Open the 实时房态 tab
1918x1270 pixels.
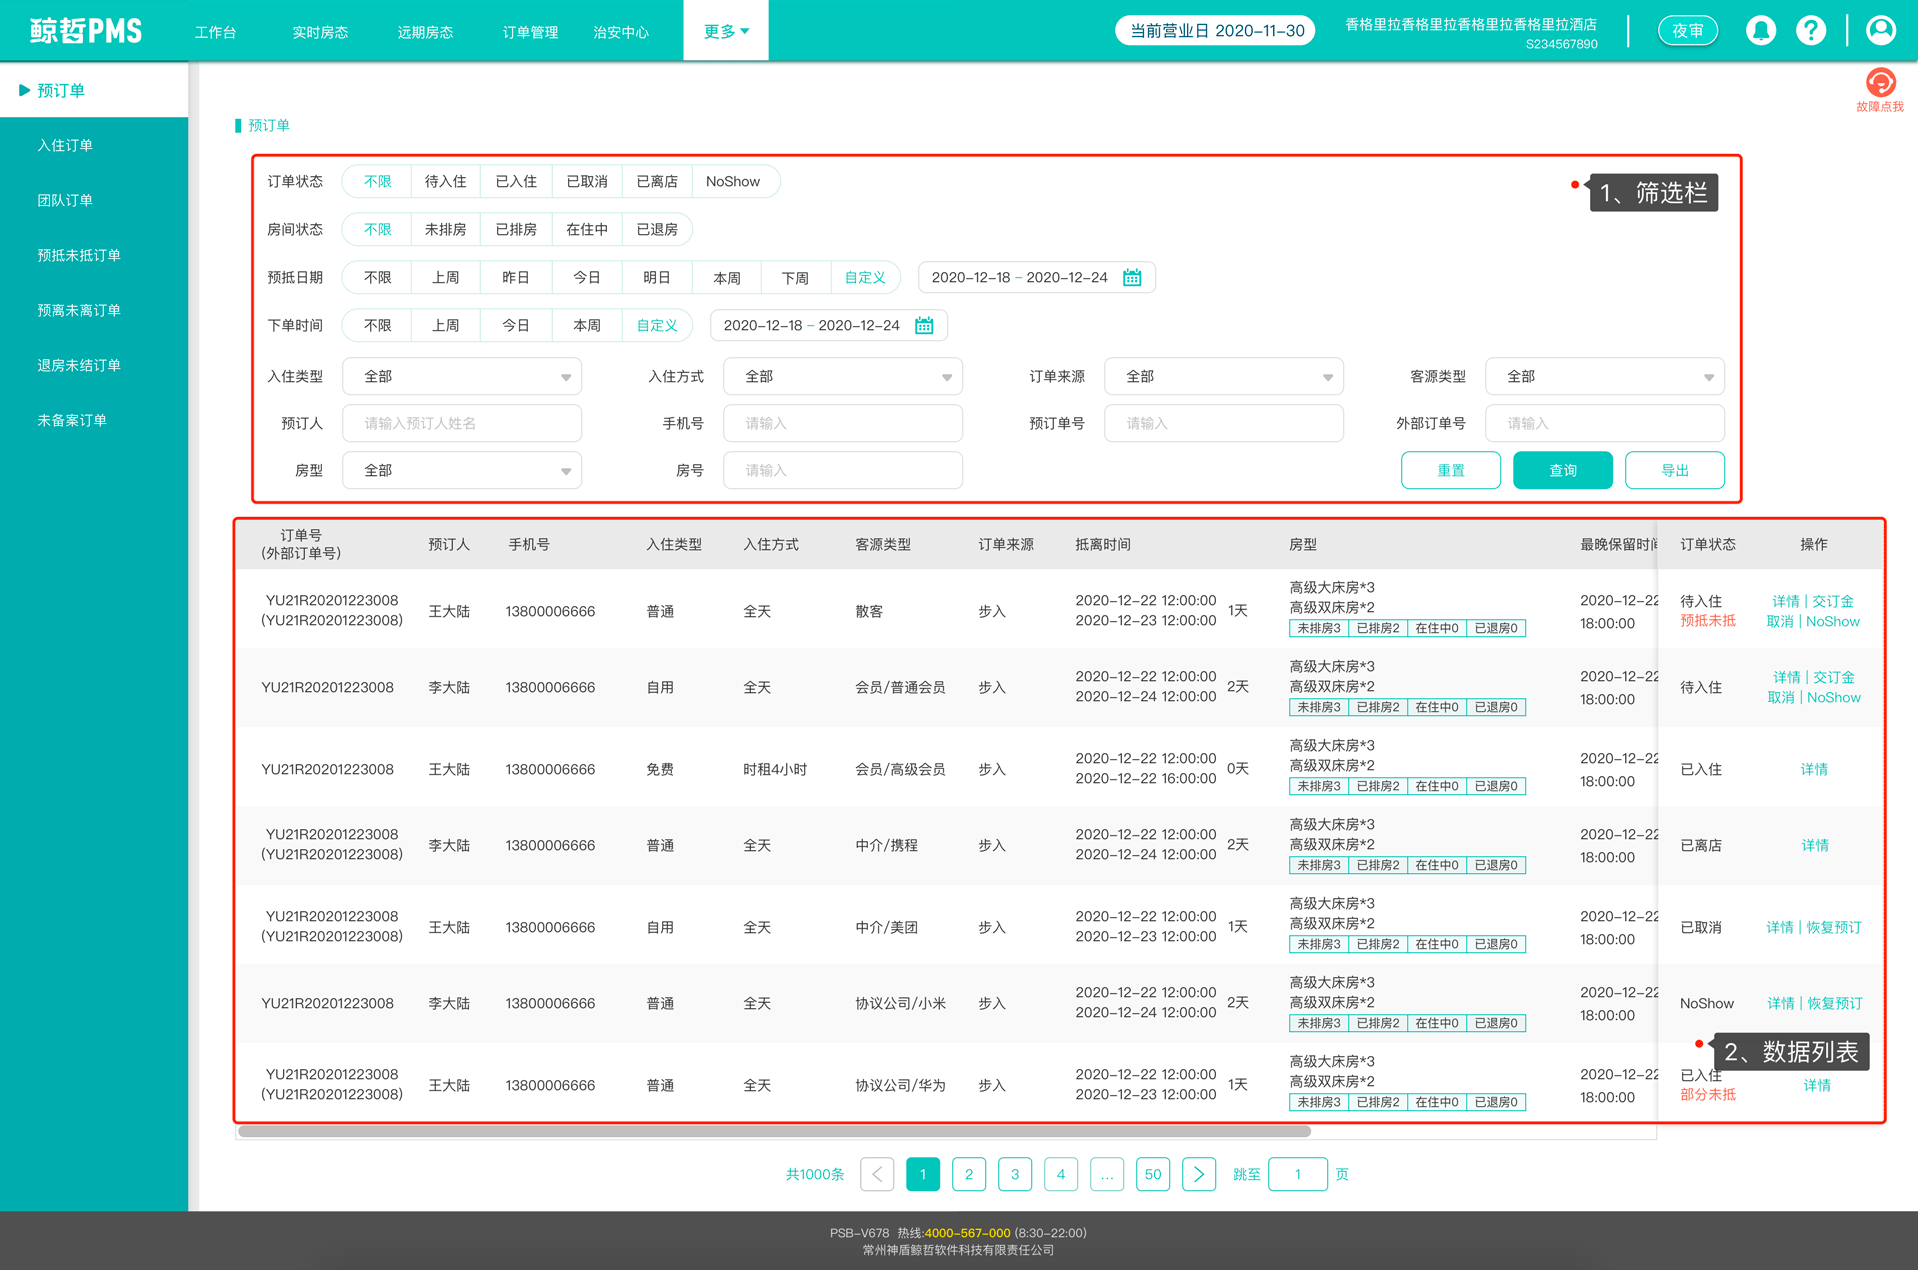point(320,32)
